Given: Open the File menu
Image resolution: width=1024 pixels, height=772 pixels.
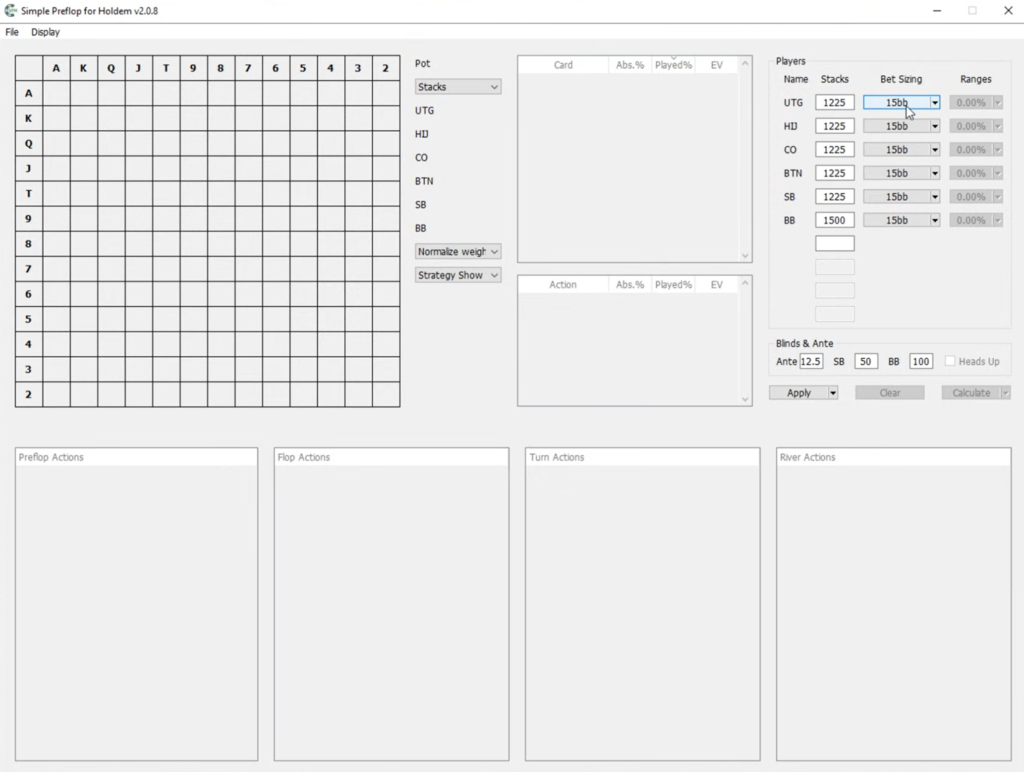Looking at the screenshot, I should point(12,32).
